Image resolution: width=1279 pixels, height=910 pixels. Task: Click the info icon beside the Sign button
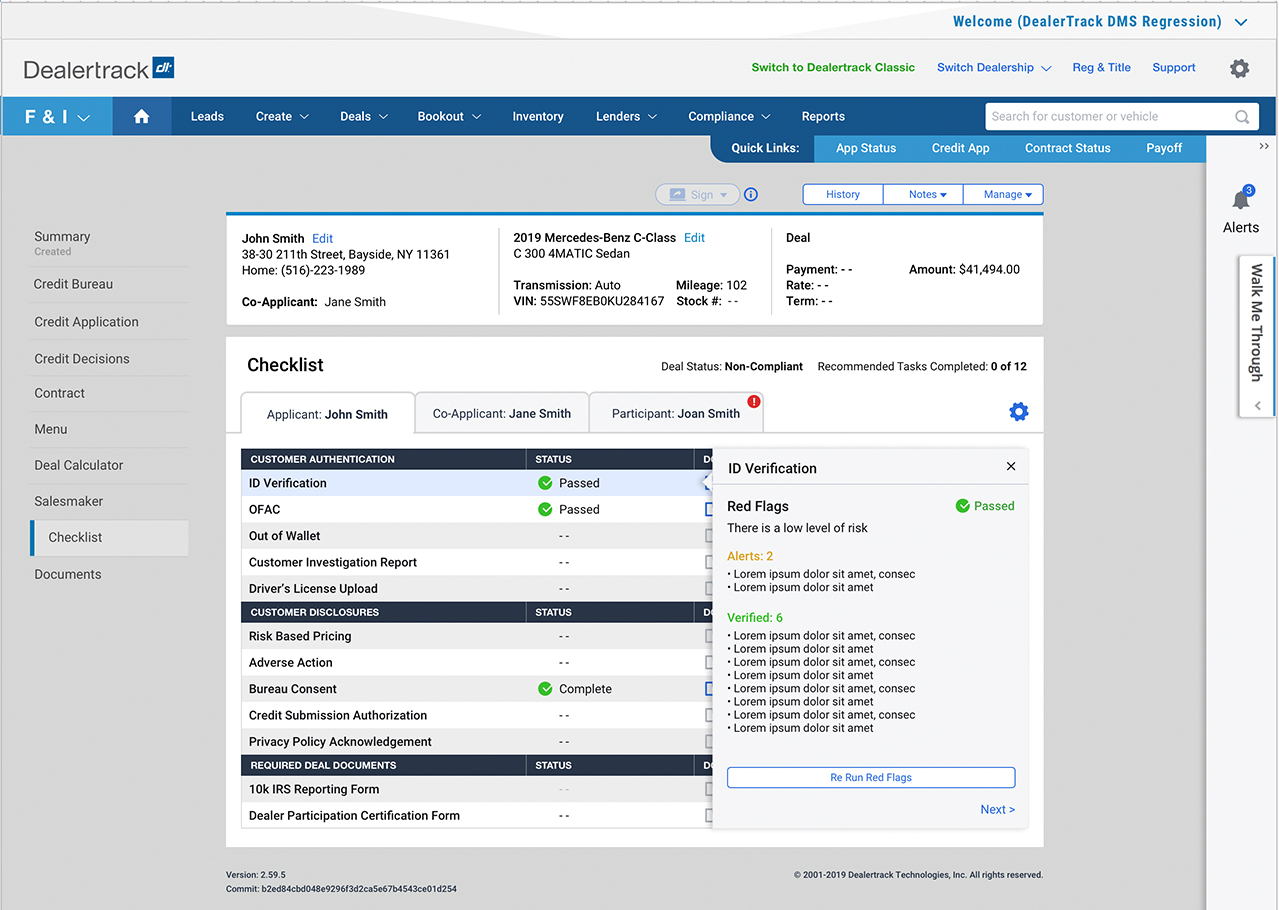coord(751,195)
